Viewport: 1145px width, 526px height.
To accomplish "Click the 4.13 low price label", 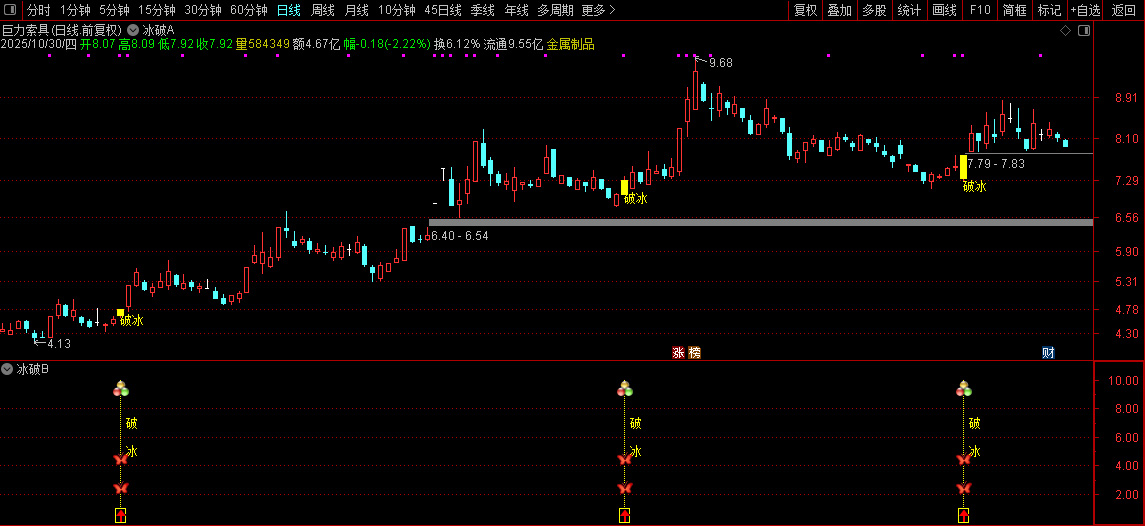I will [x=58, y=343].
